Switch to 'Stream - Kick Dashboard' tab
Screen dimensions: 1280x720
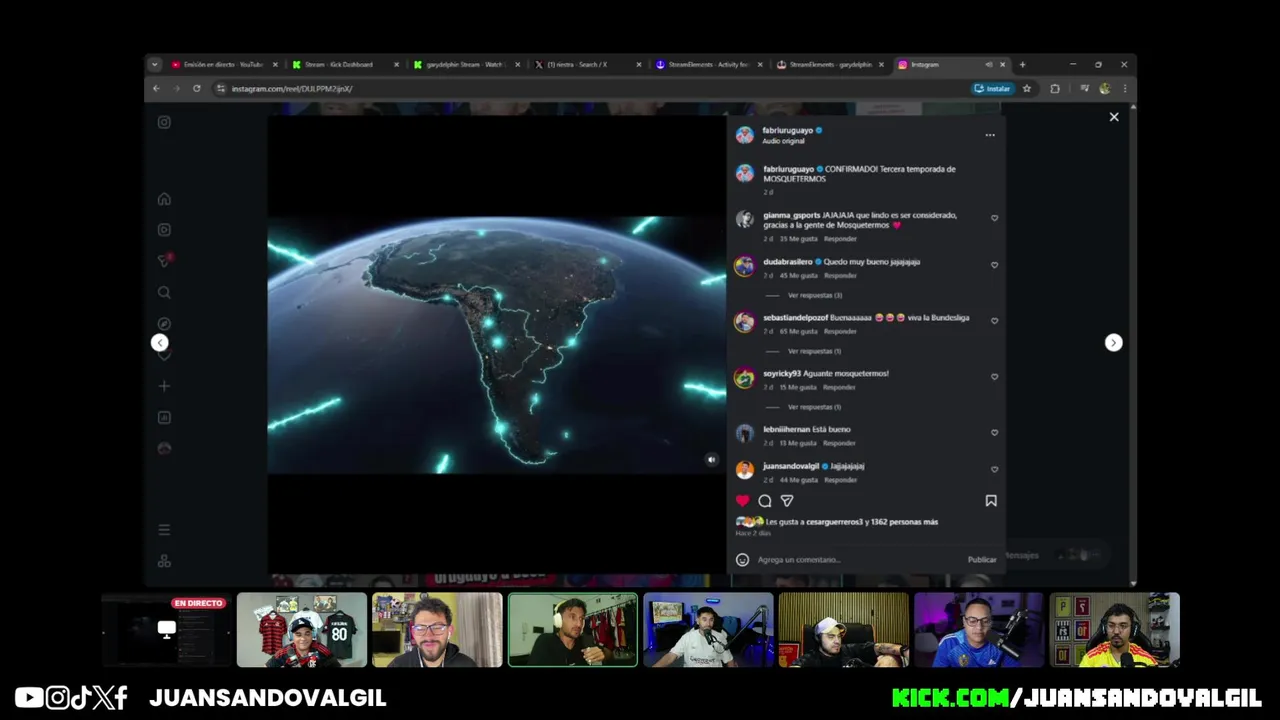(345, 65)
